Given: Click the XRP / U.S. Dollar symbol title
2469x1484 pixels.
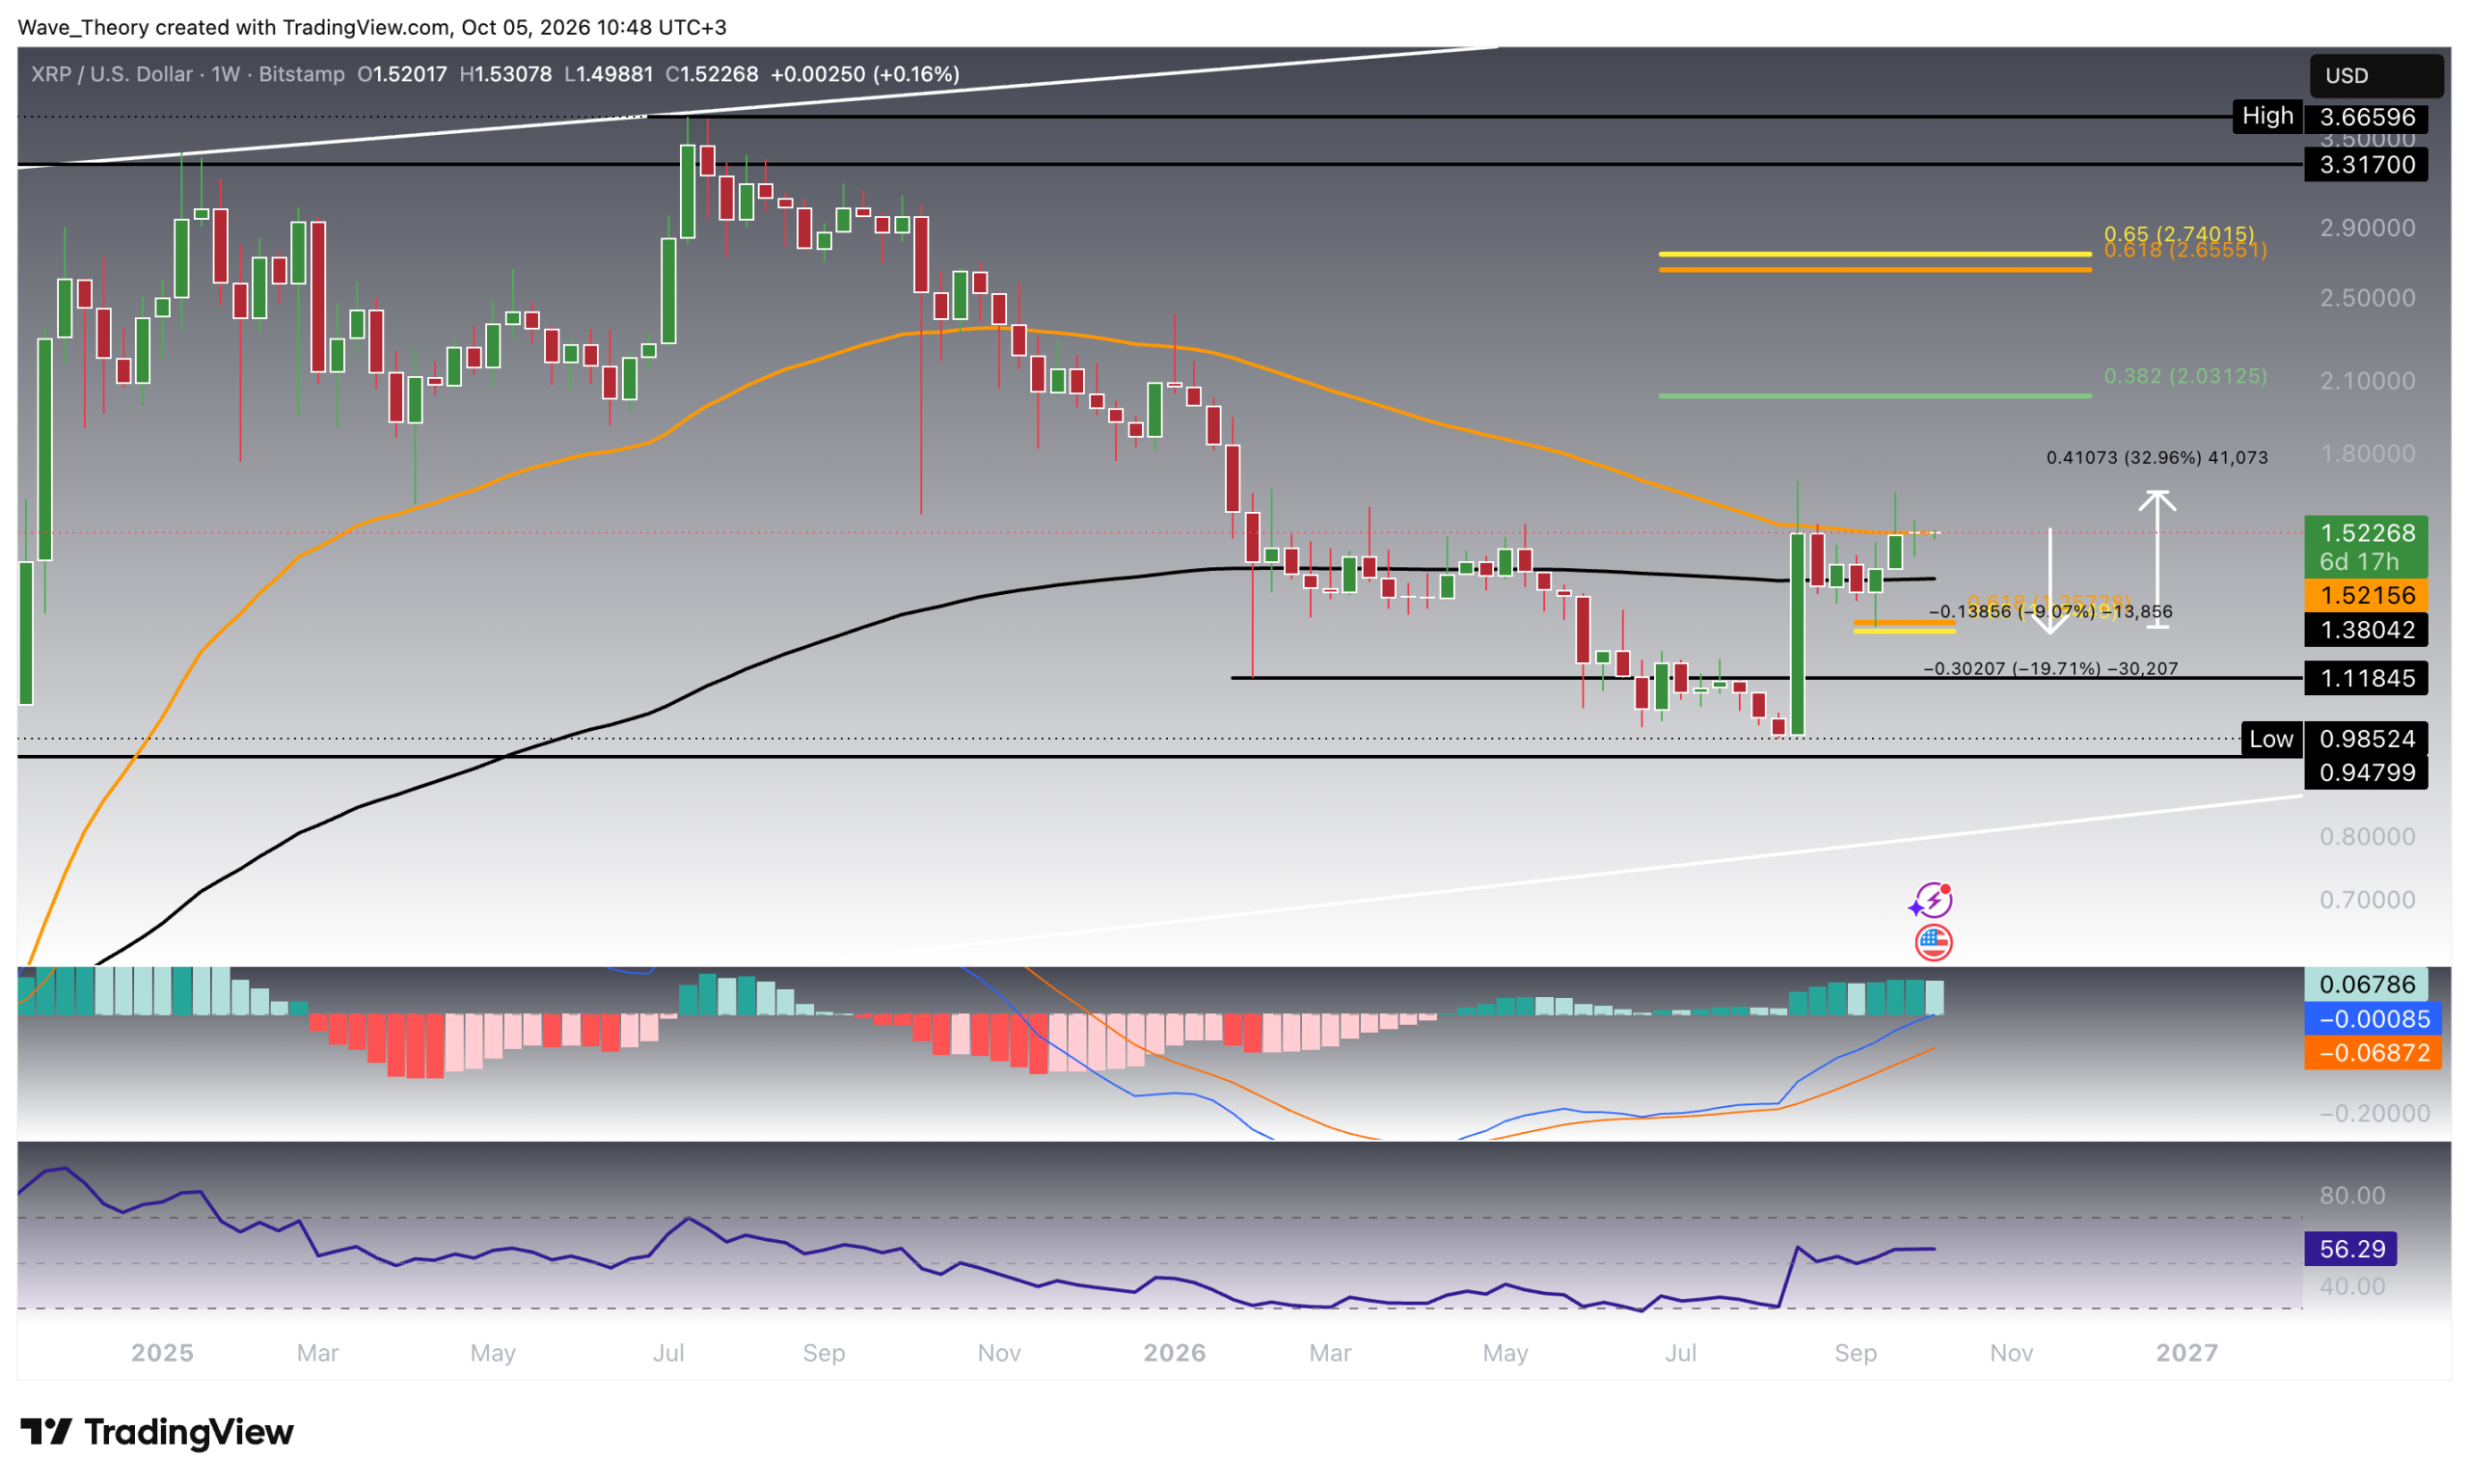Looking at the screenshot, I should 112,74.
